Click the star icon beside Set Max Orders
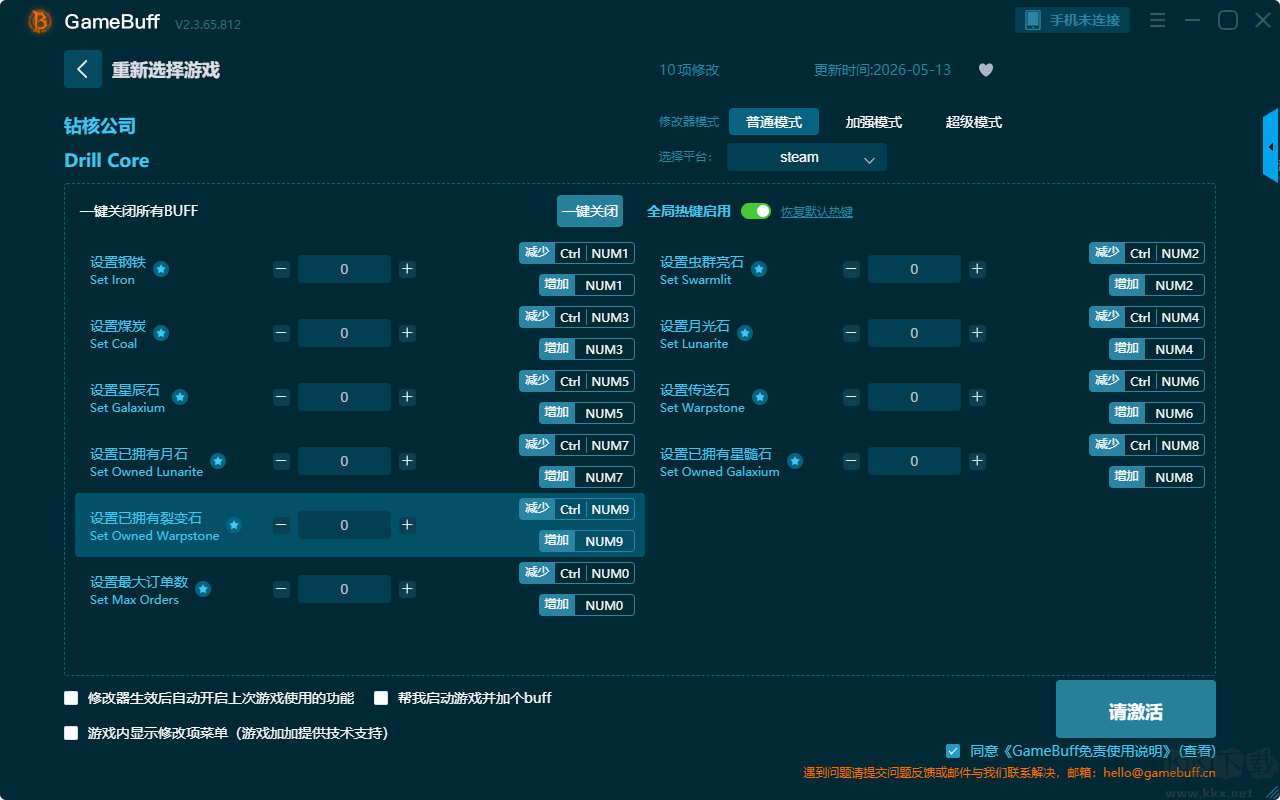The width and height of the screenshot is (1280, 800). (x=203, y=589)
